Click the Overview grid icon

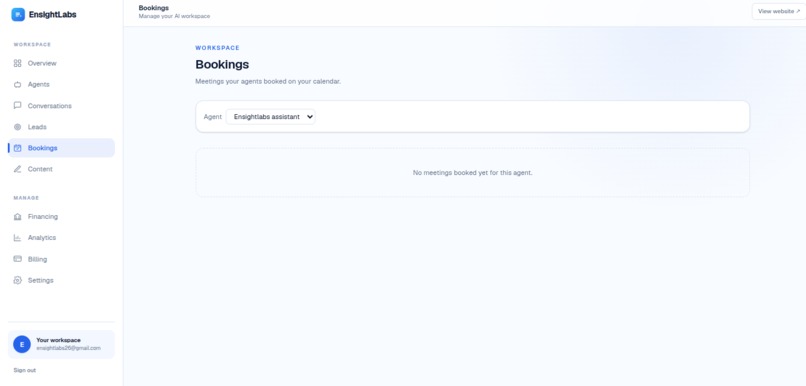click(17, 63)
